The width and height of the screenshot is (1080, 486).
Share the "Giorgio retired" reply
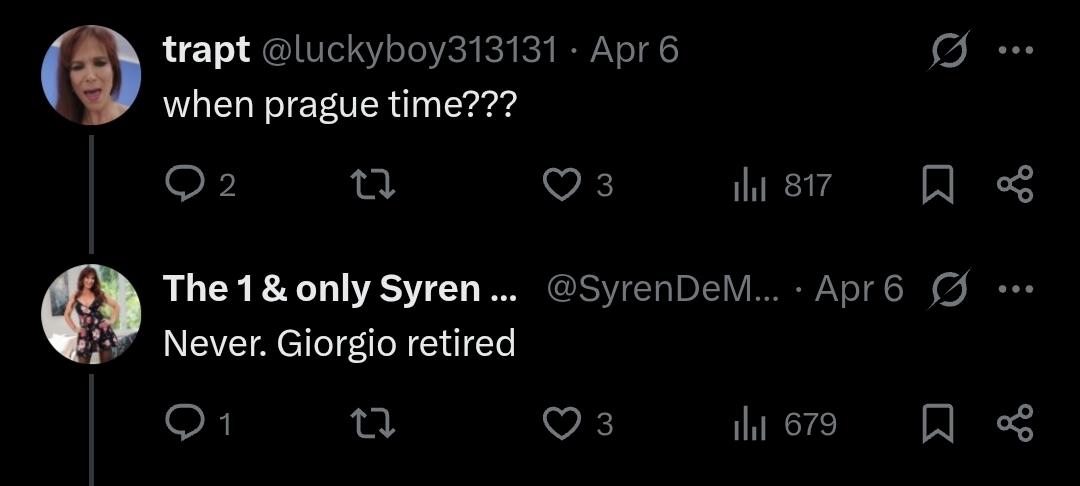[x=1014, y=425]
